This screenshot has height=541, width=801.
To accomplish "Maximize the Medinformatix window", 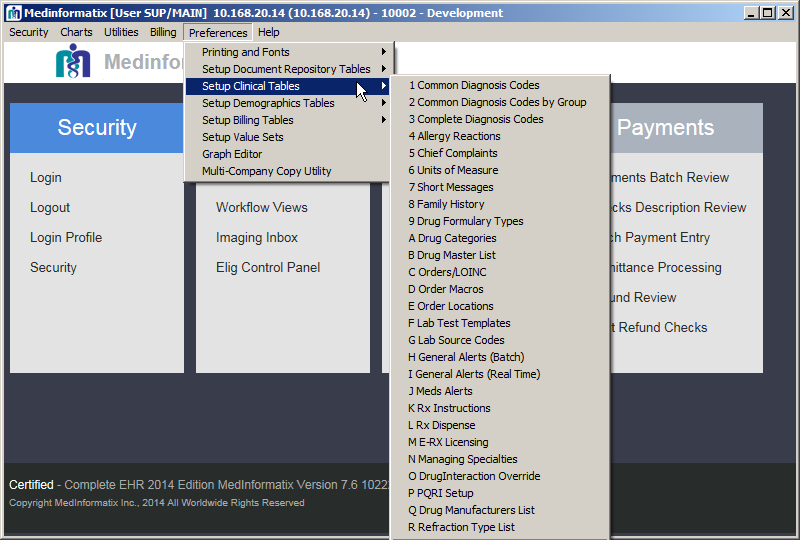I will pyautogui.click(x=767, y=13).
